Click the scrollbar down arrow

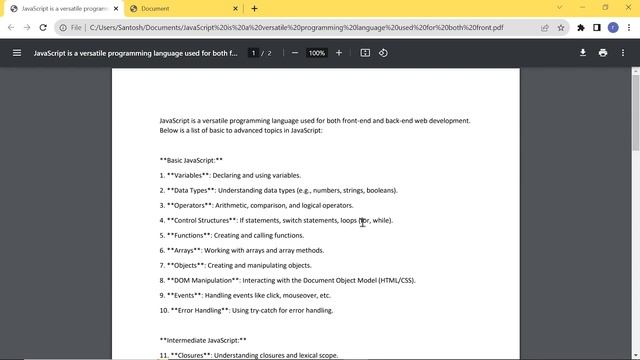pos(636,356)
